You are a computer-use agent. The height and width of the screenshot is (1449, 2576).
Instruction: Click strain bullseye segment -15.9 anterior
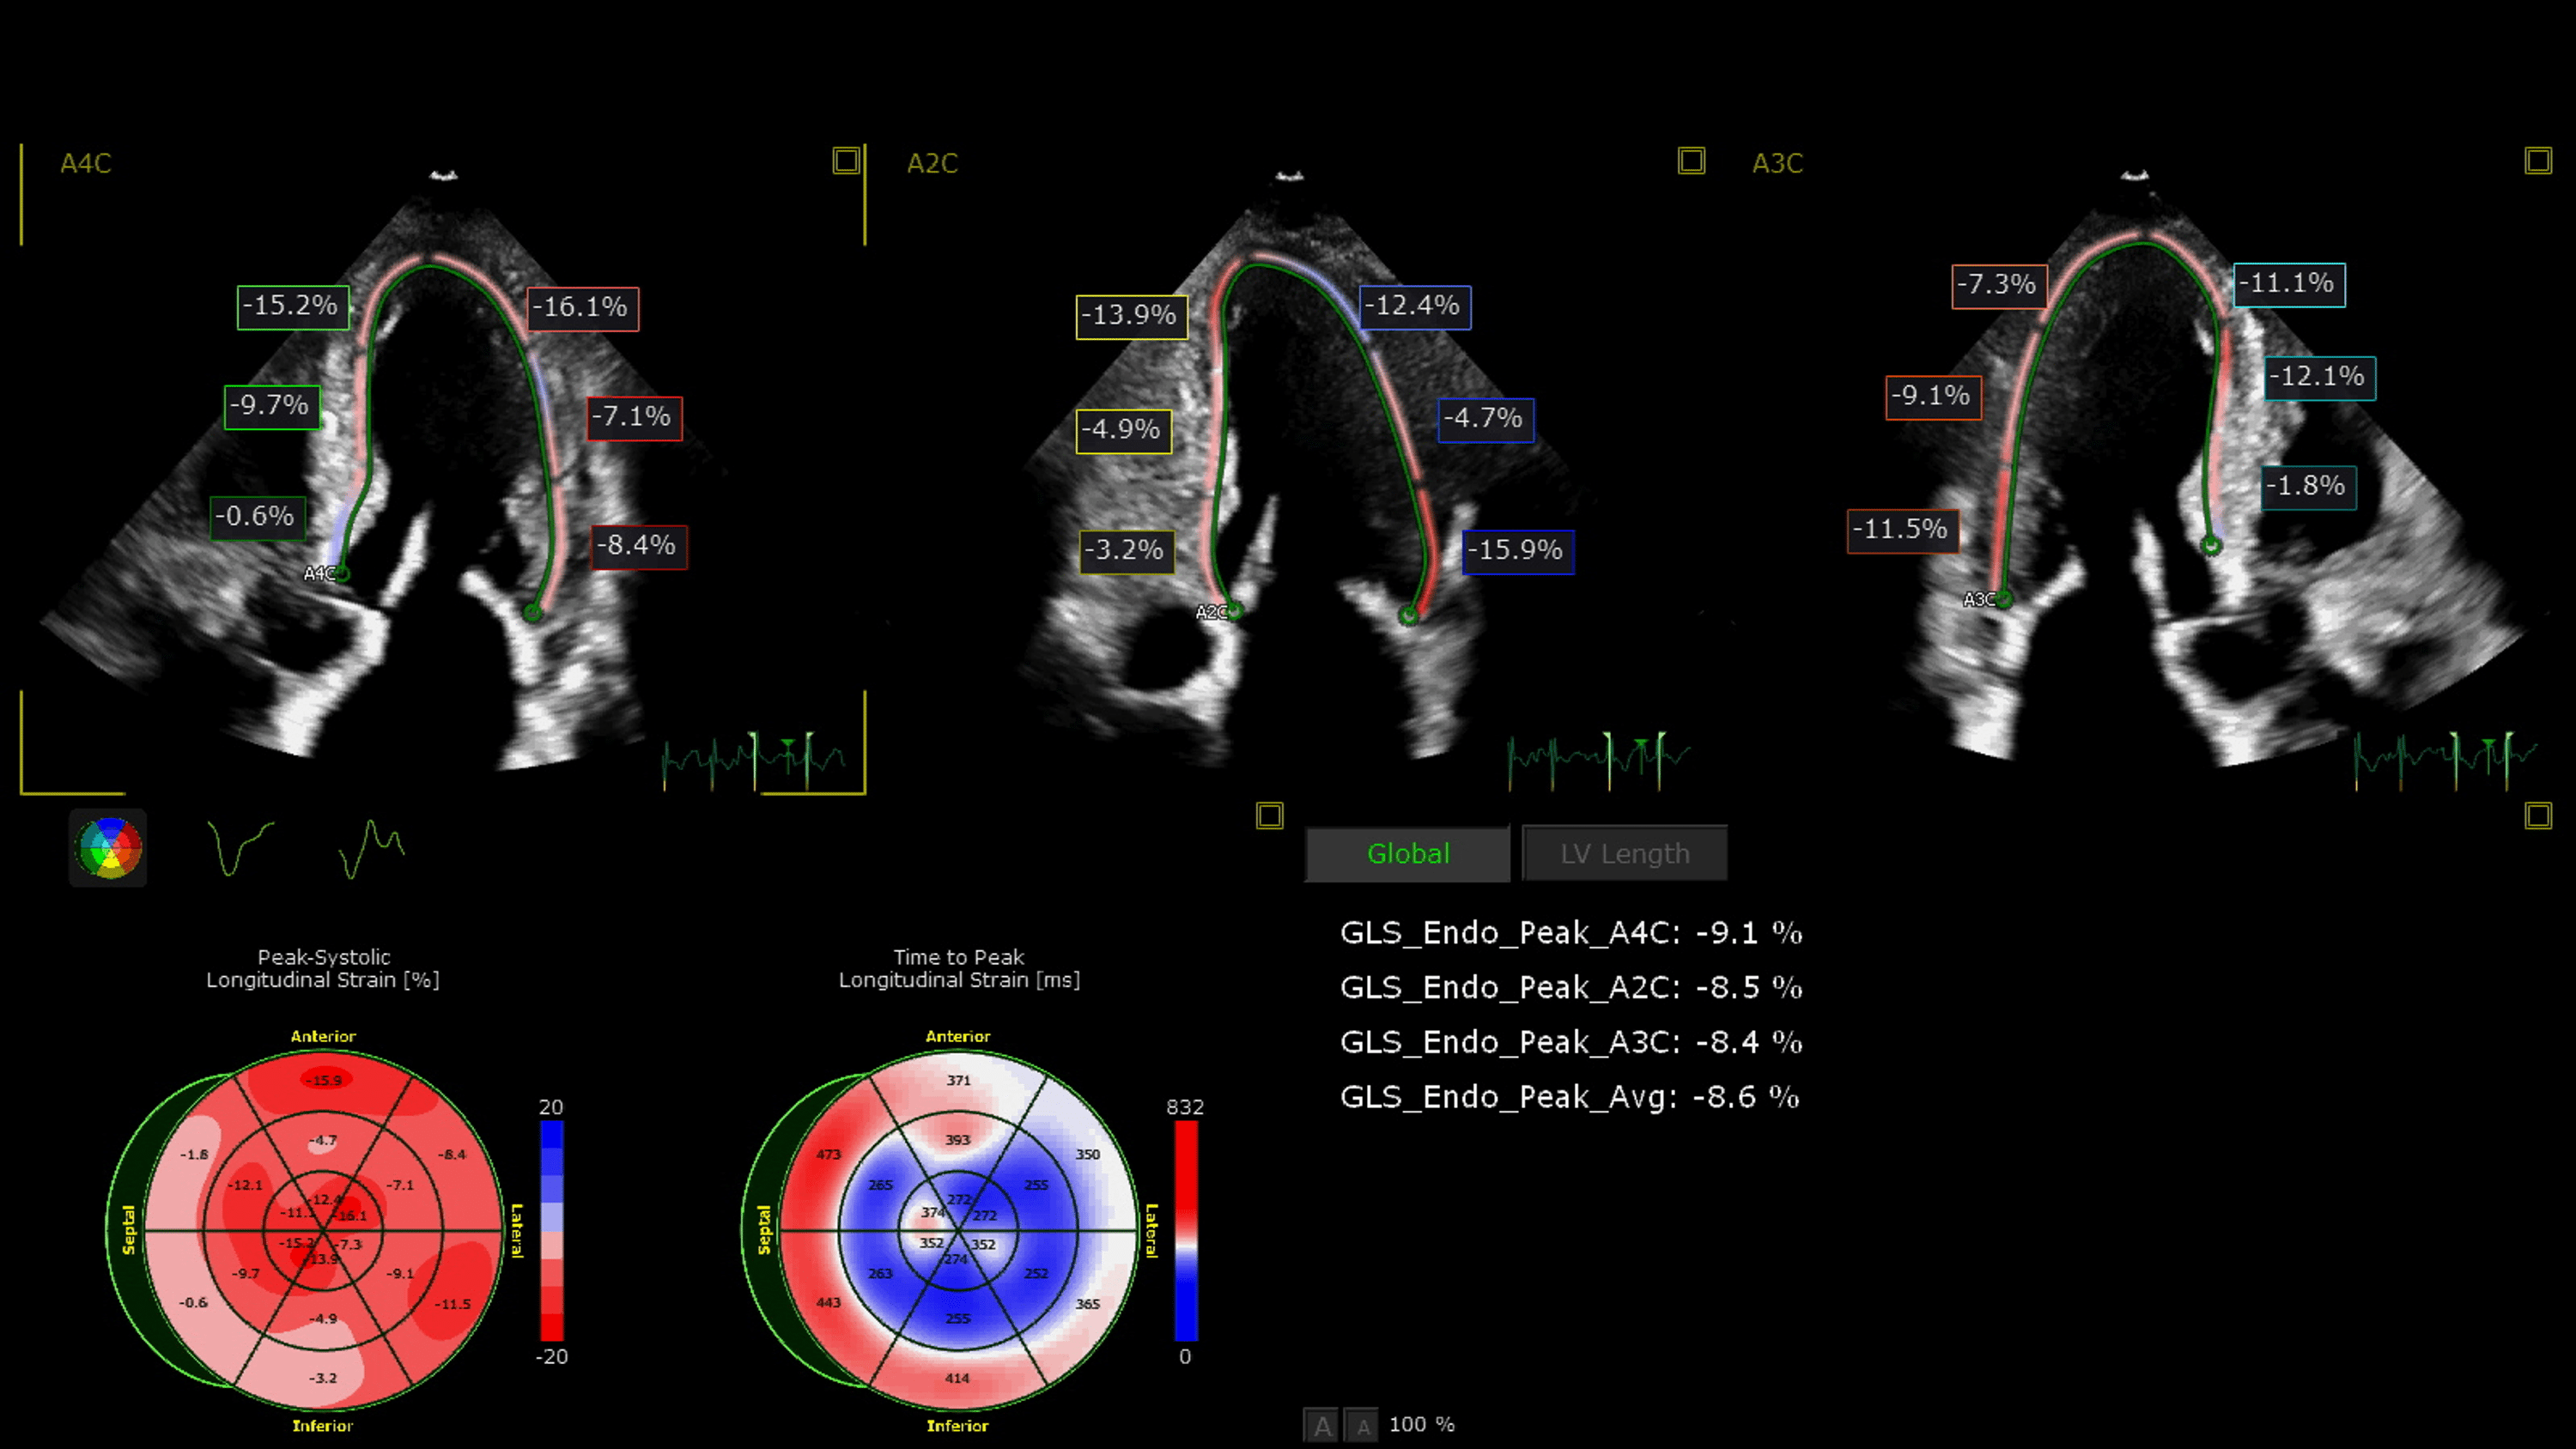click(x=323, y=1081)
